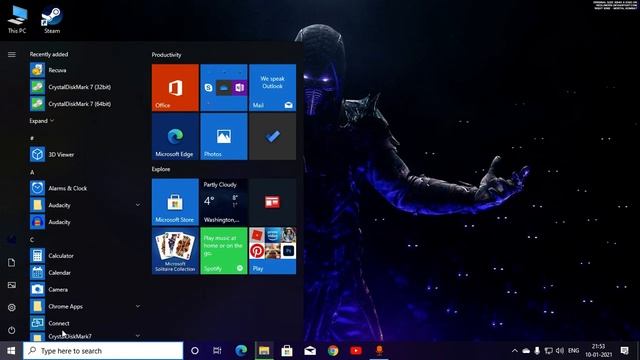The image size is (640, 360).
Task: Open the Play folder tile
Action: (272, 251)
